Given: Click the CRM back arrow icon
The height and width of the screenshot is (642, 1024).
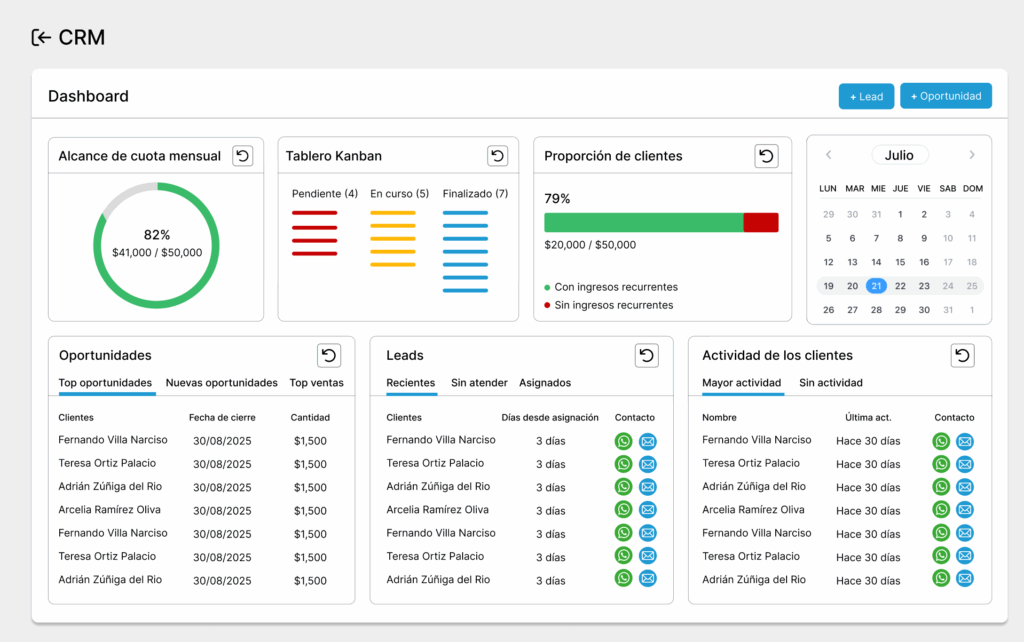Looking at the screenshot, I should (41, 38).
